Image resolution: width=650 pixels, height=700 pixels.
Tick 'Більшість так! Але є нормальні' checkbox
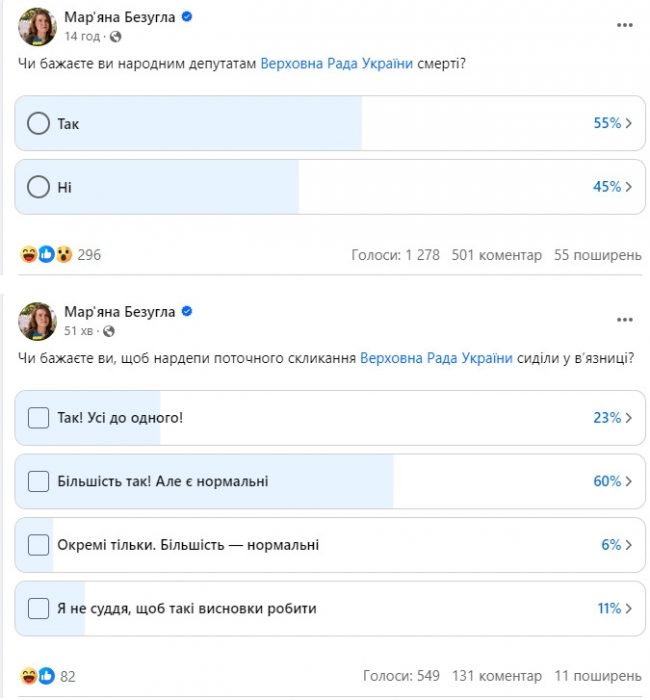[x=38, y=481]
